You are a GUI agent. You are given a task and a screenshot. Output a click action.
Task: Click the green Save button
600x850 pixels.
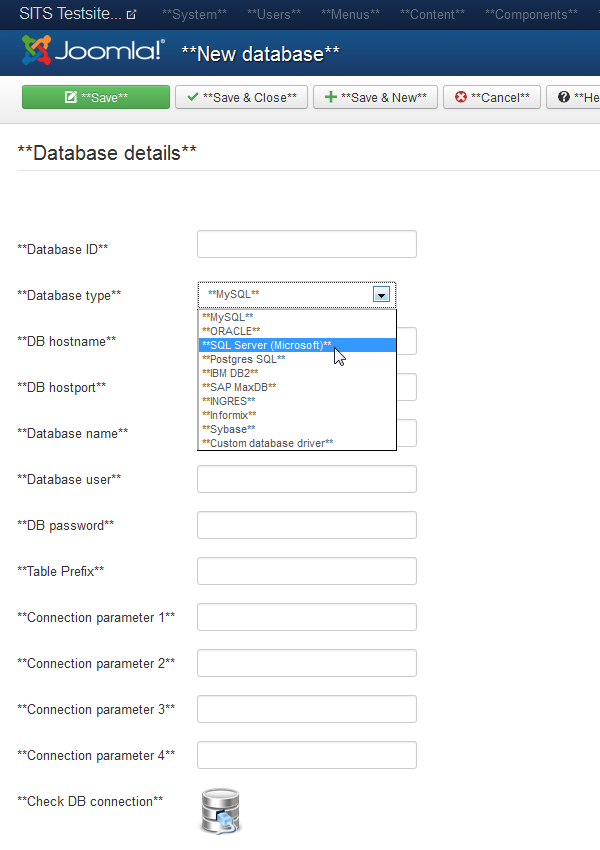tap(96, 97)
